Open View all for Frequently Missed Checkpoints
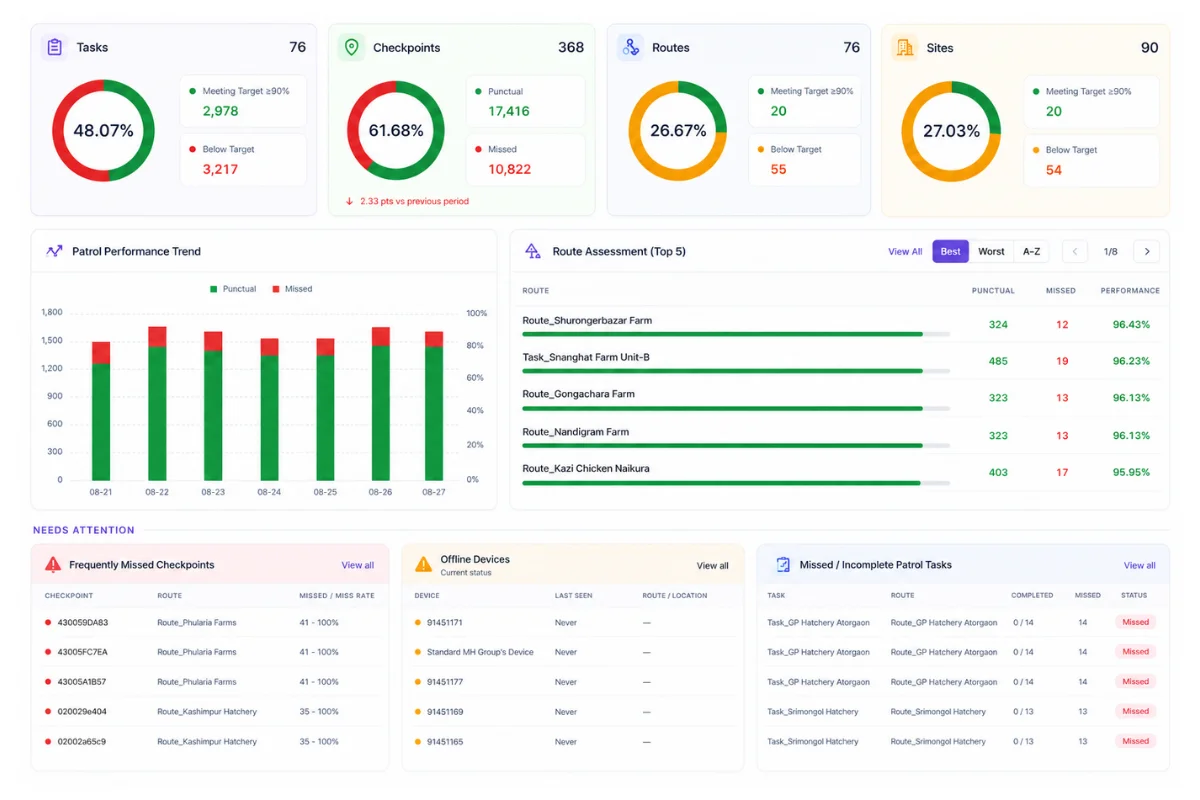Image resolution: width=1200 pixels, height=800 pixels. pyautogui.click(x=358, y=565)
